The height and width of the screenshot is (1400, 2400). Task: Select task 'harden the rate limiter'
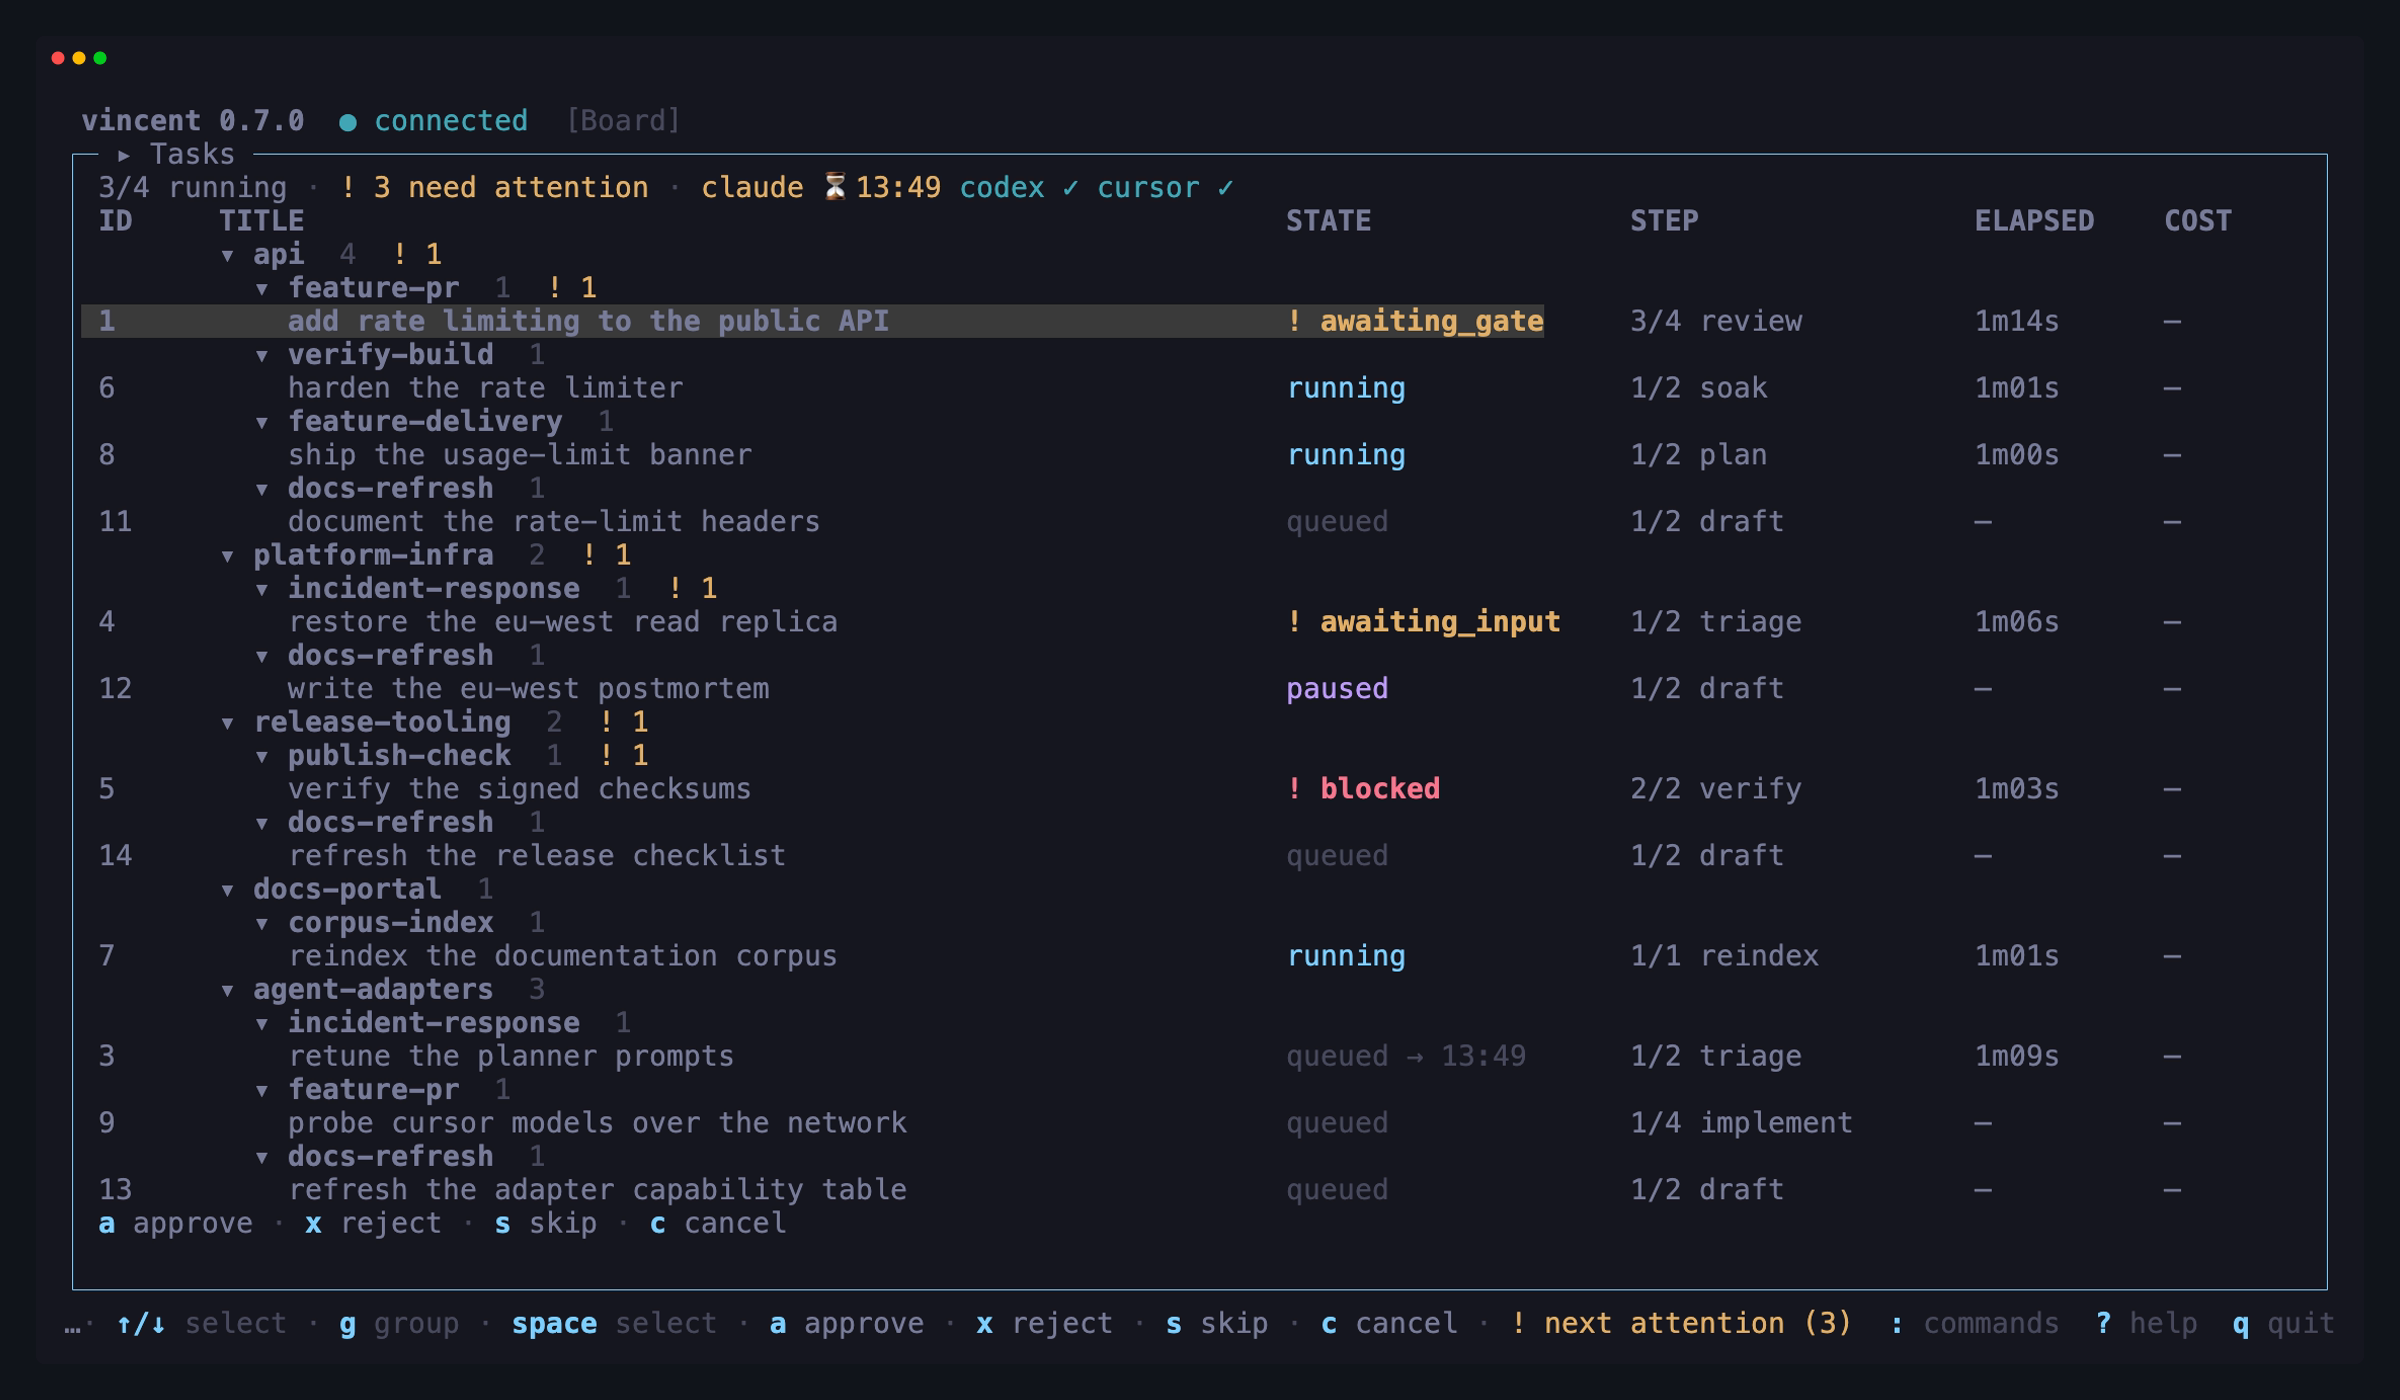coord(485,388)
